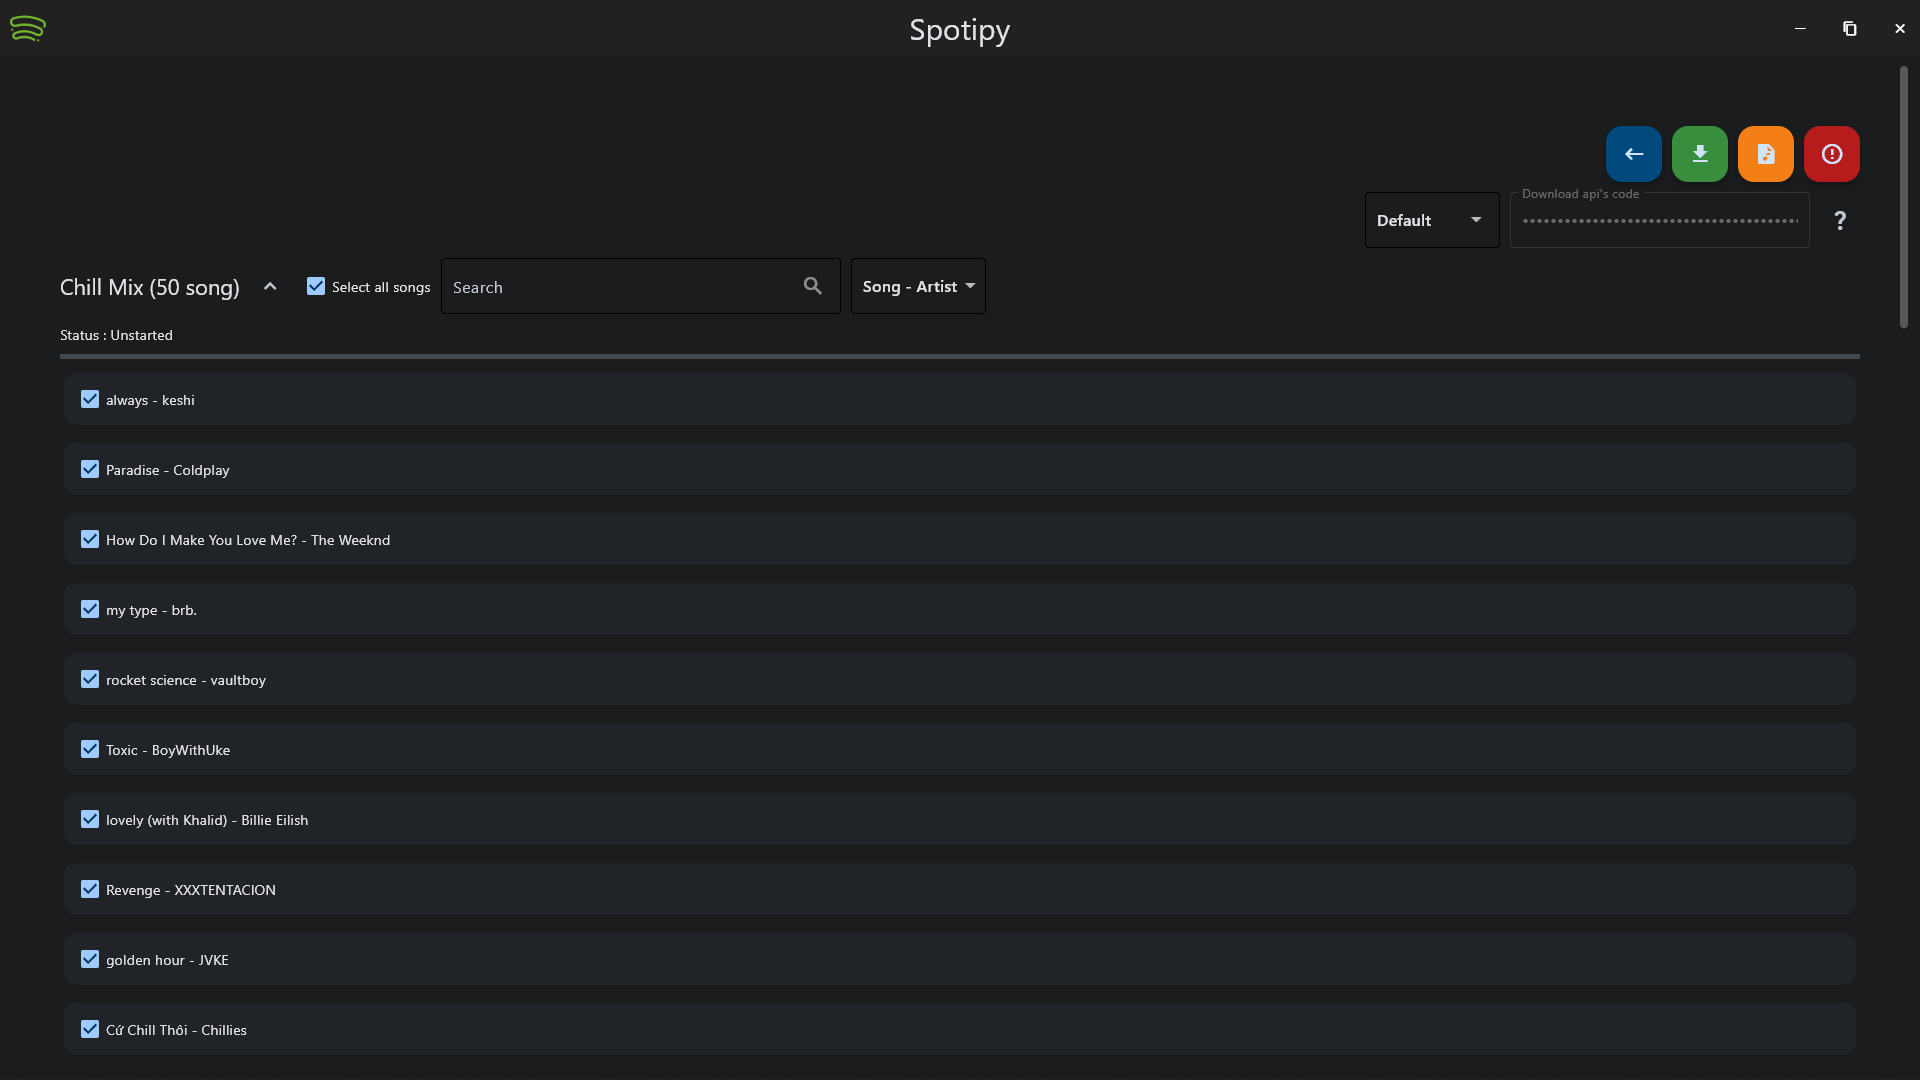Click the search magnifier icon
The width and height of the screenshot is (1920, 1080).
[812, 286]
